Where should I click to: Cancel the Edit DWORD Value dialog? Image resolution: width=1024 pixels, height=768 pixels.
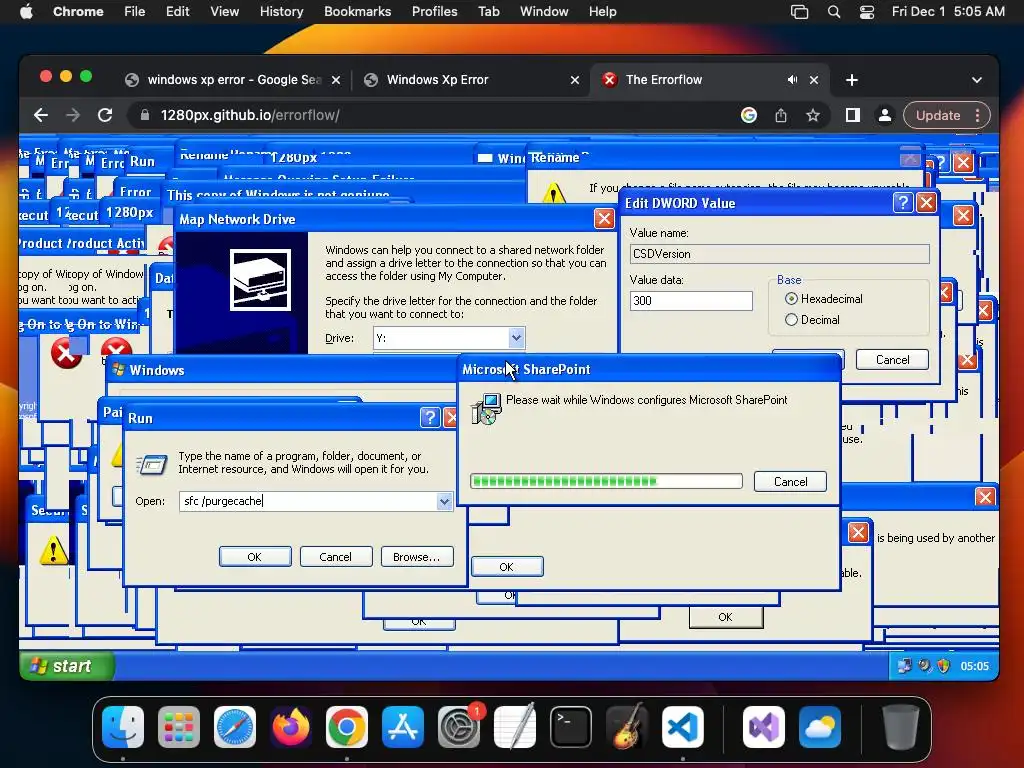click(892, 360)
